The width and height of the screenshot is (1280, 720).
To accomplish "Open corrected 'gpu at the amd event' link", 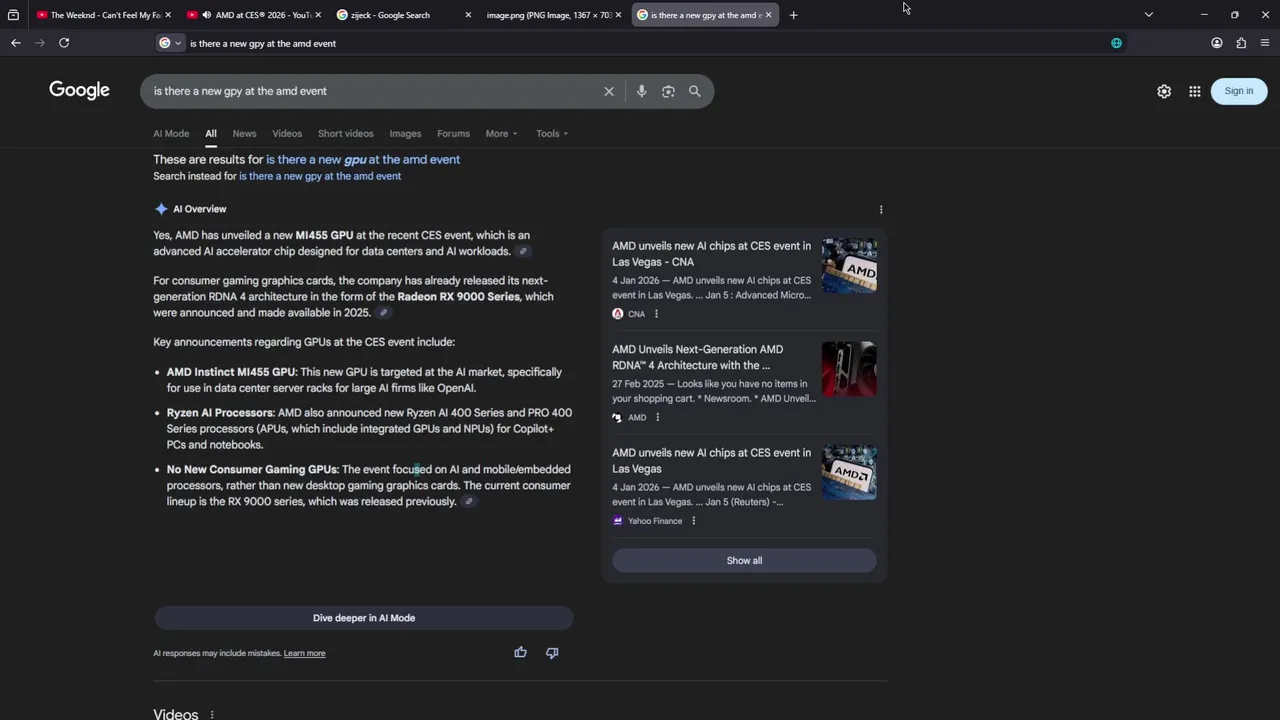I will tap(363, 159).
